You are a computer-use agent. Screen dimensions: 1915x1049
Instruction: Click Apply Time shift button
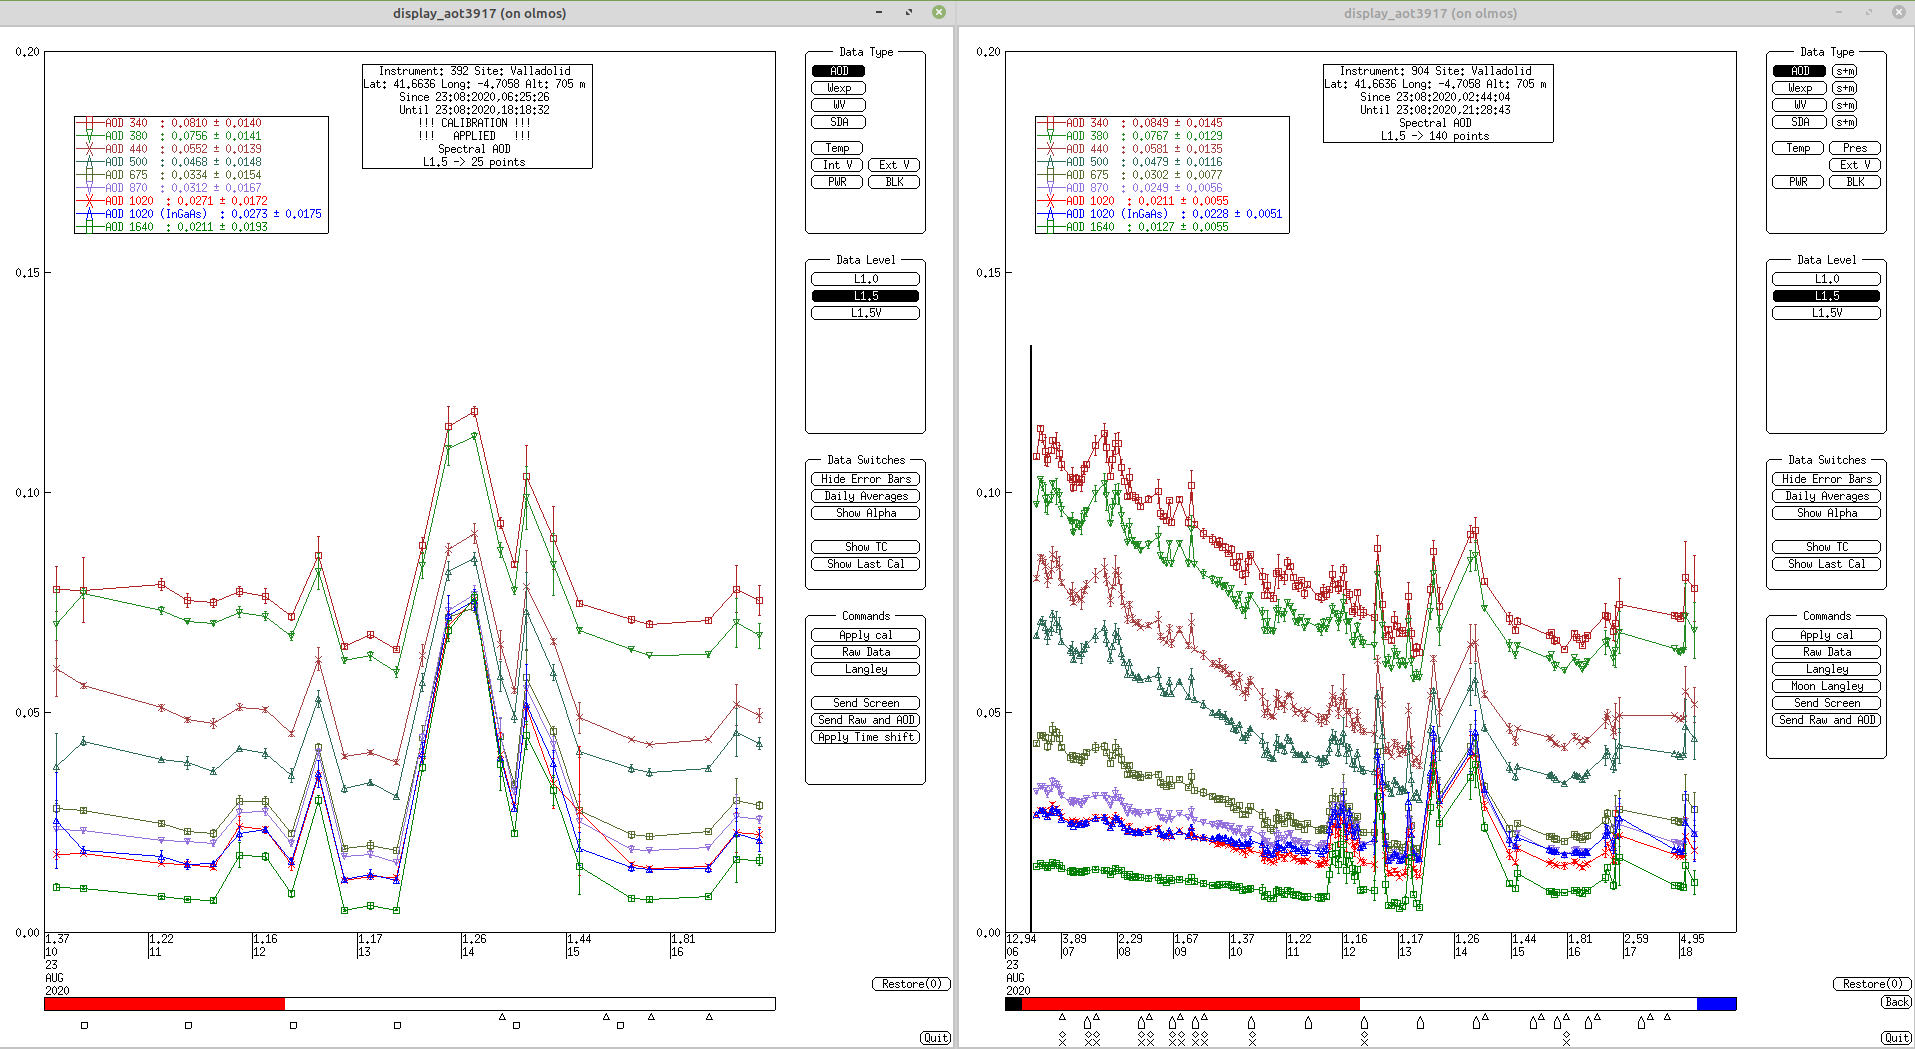pyautogui.click(x=865, y=737)
